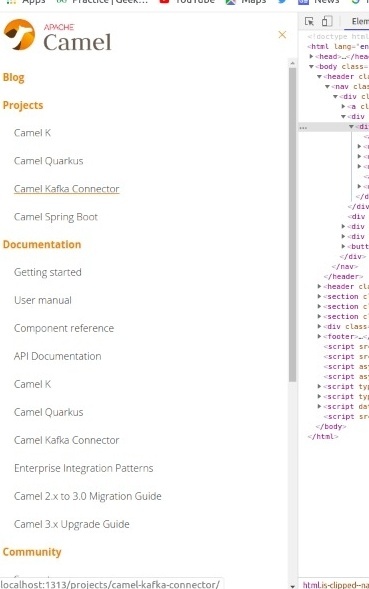Collapse the highlighted div node in DevTools
The height and width of the screenshot is (589, 369).
click(351, 127)
